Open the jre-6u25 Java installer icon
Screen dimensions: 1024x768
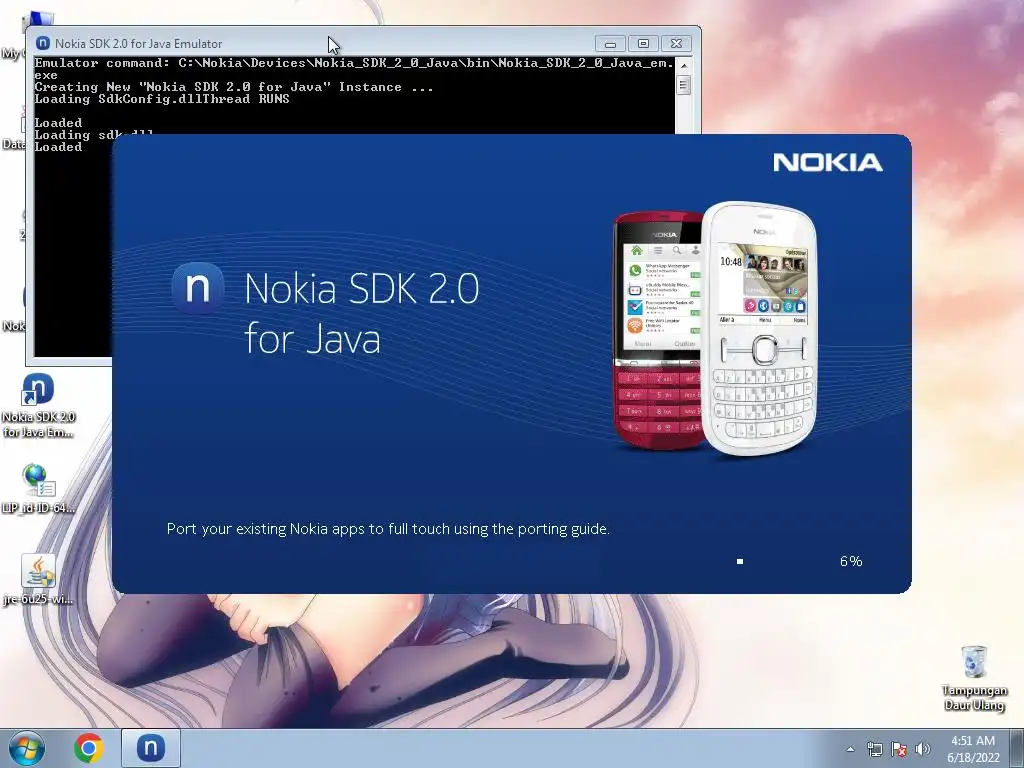[x=38, y=580]
